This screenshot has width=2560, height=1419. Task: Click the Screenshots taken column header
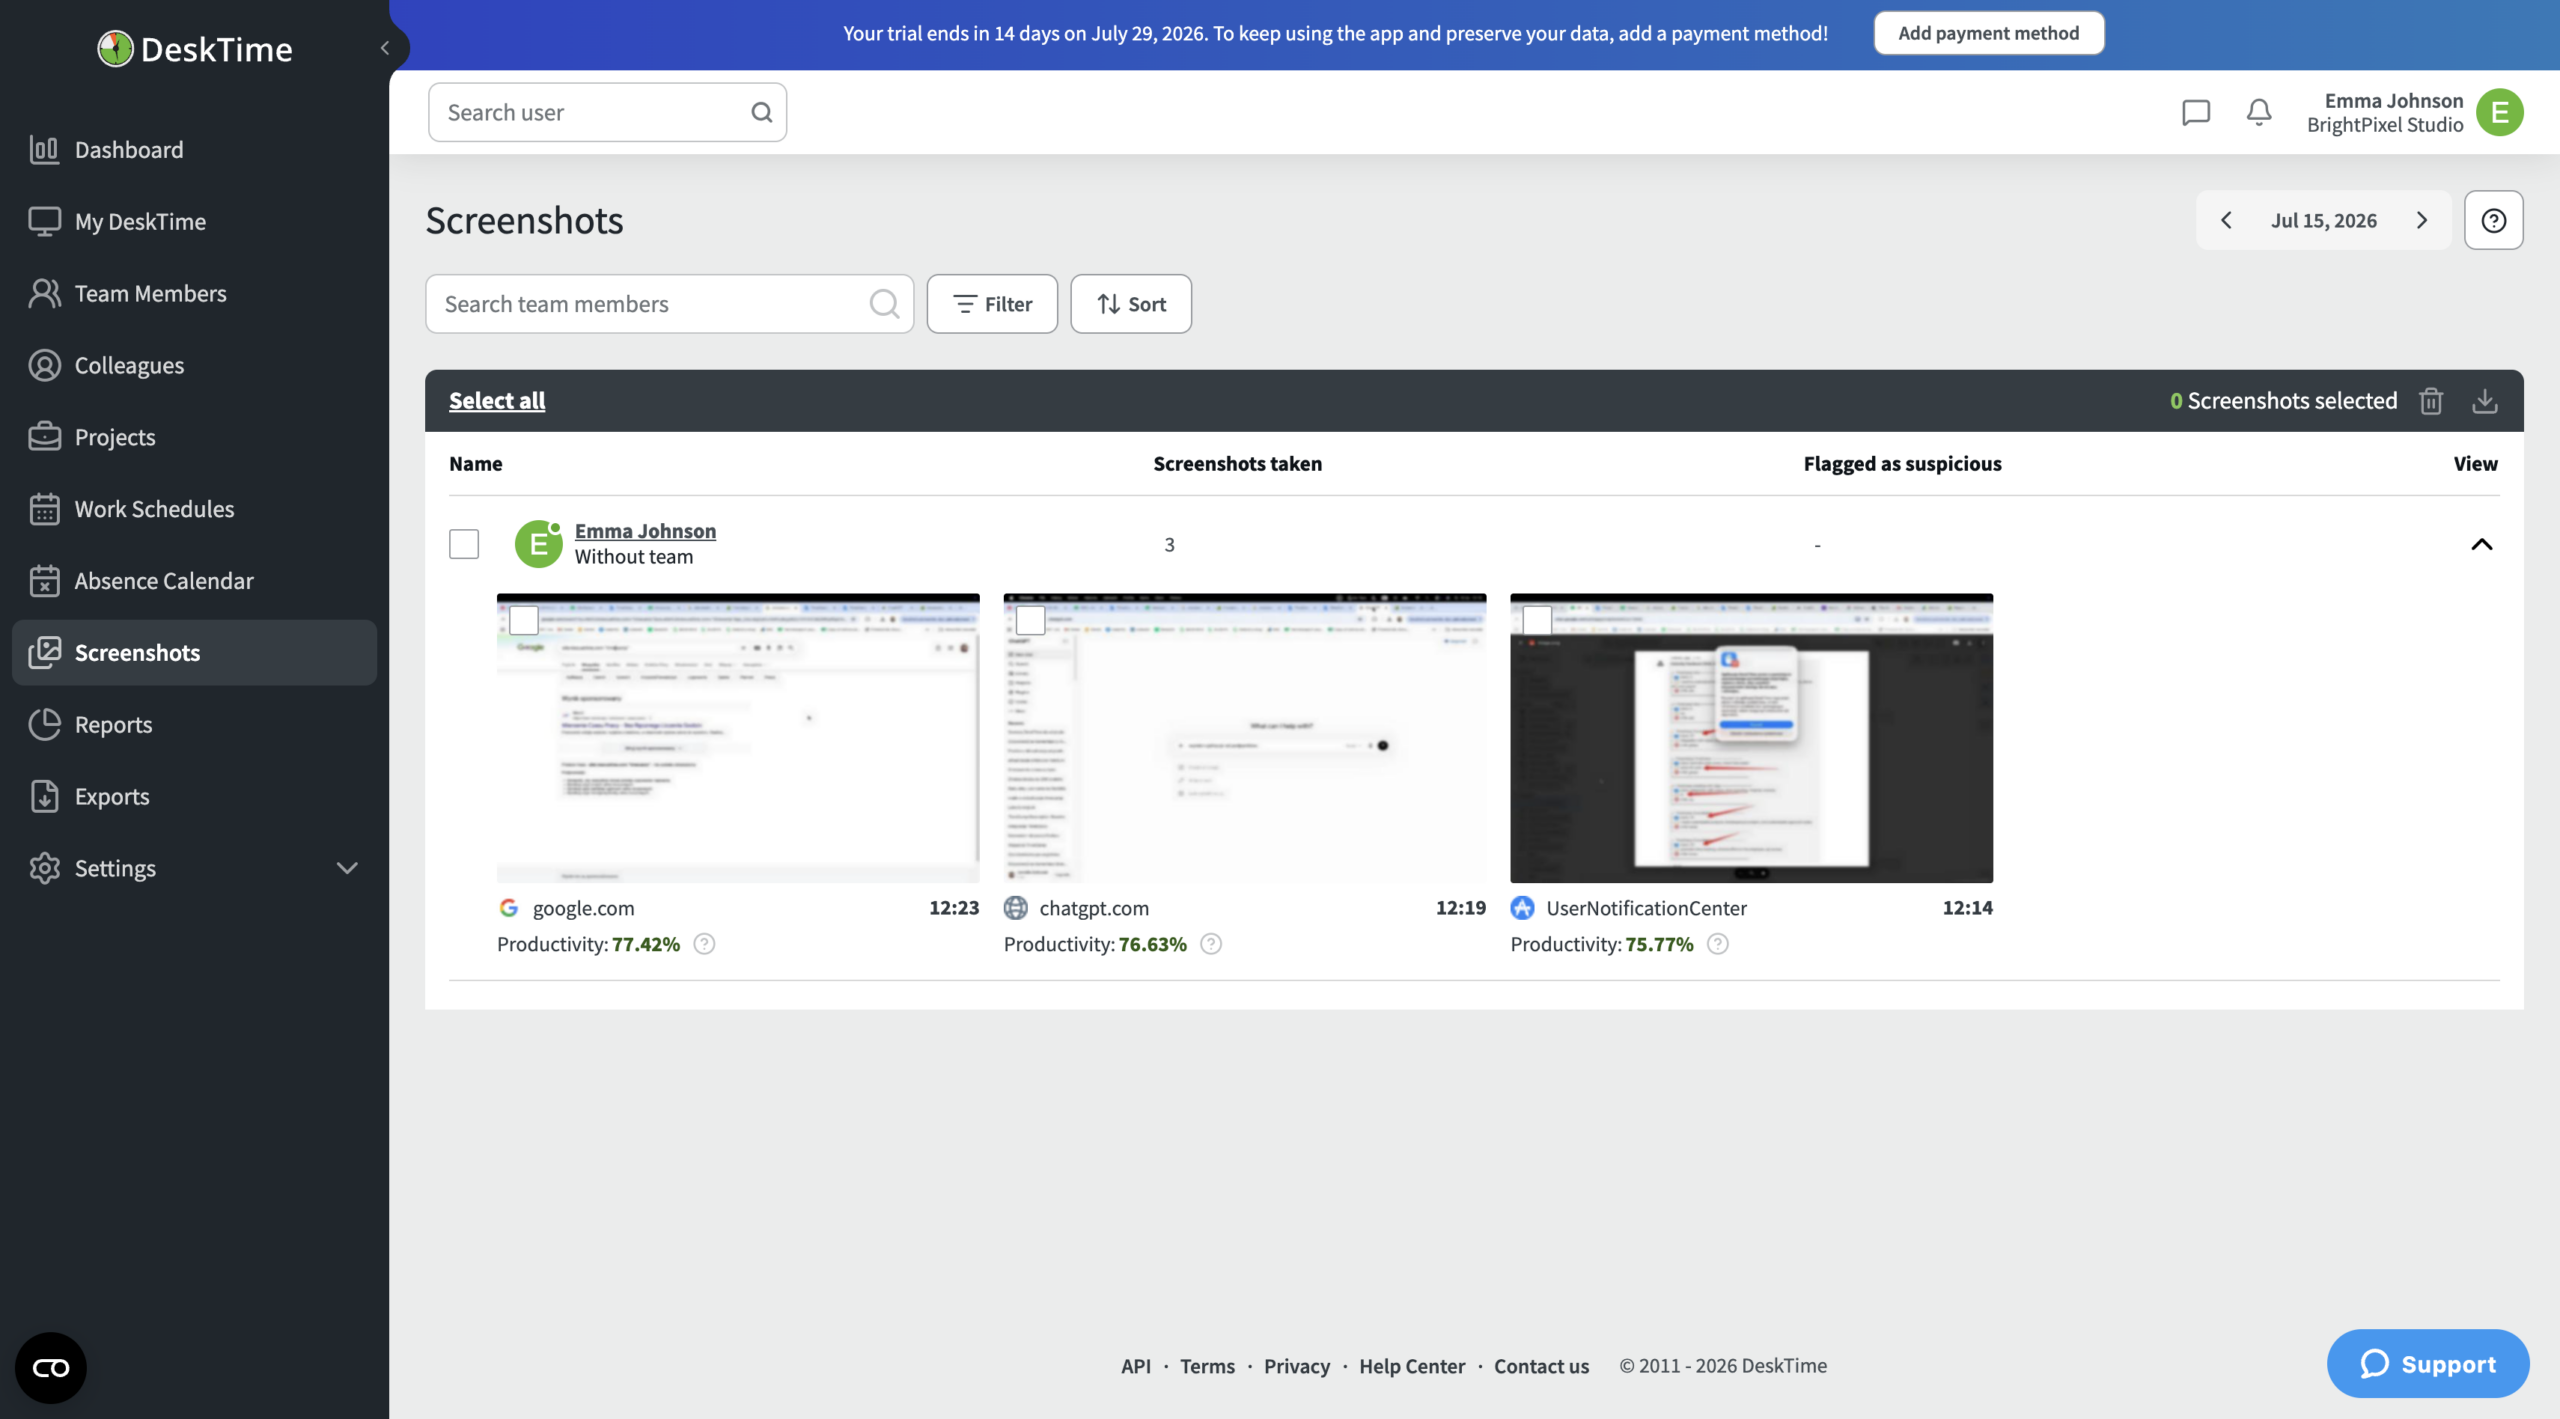pos(1237,464)
